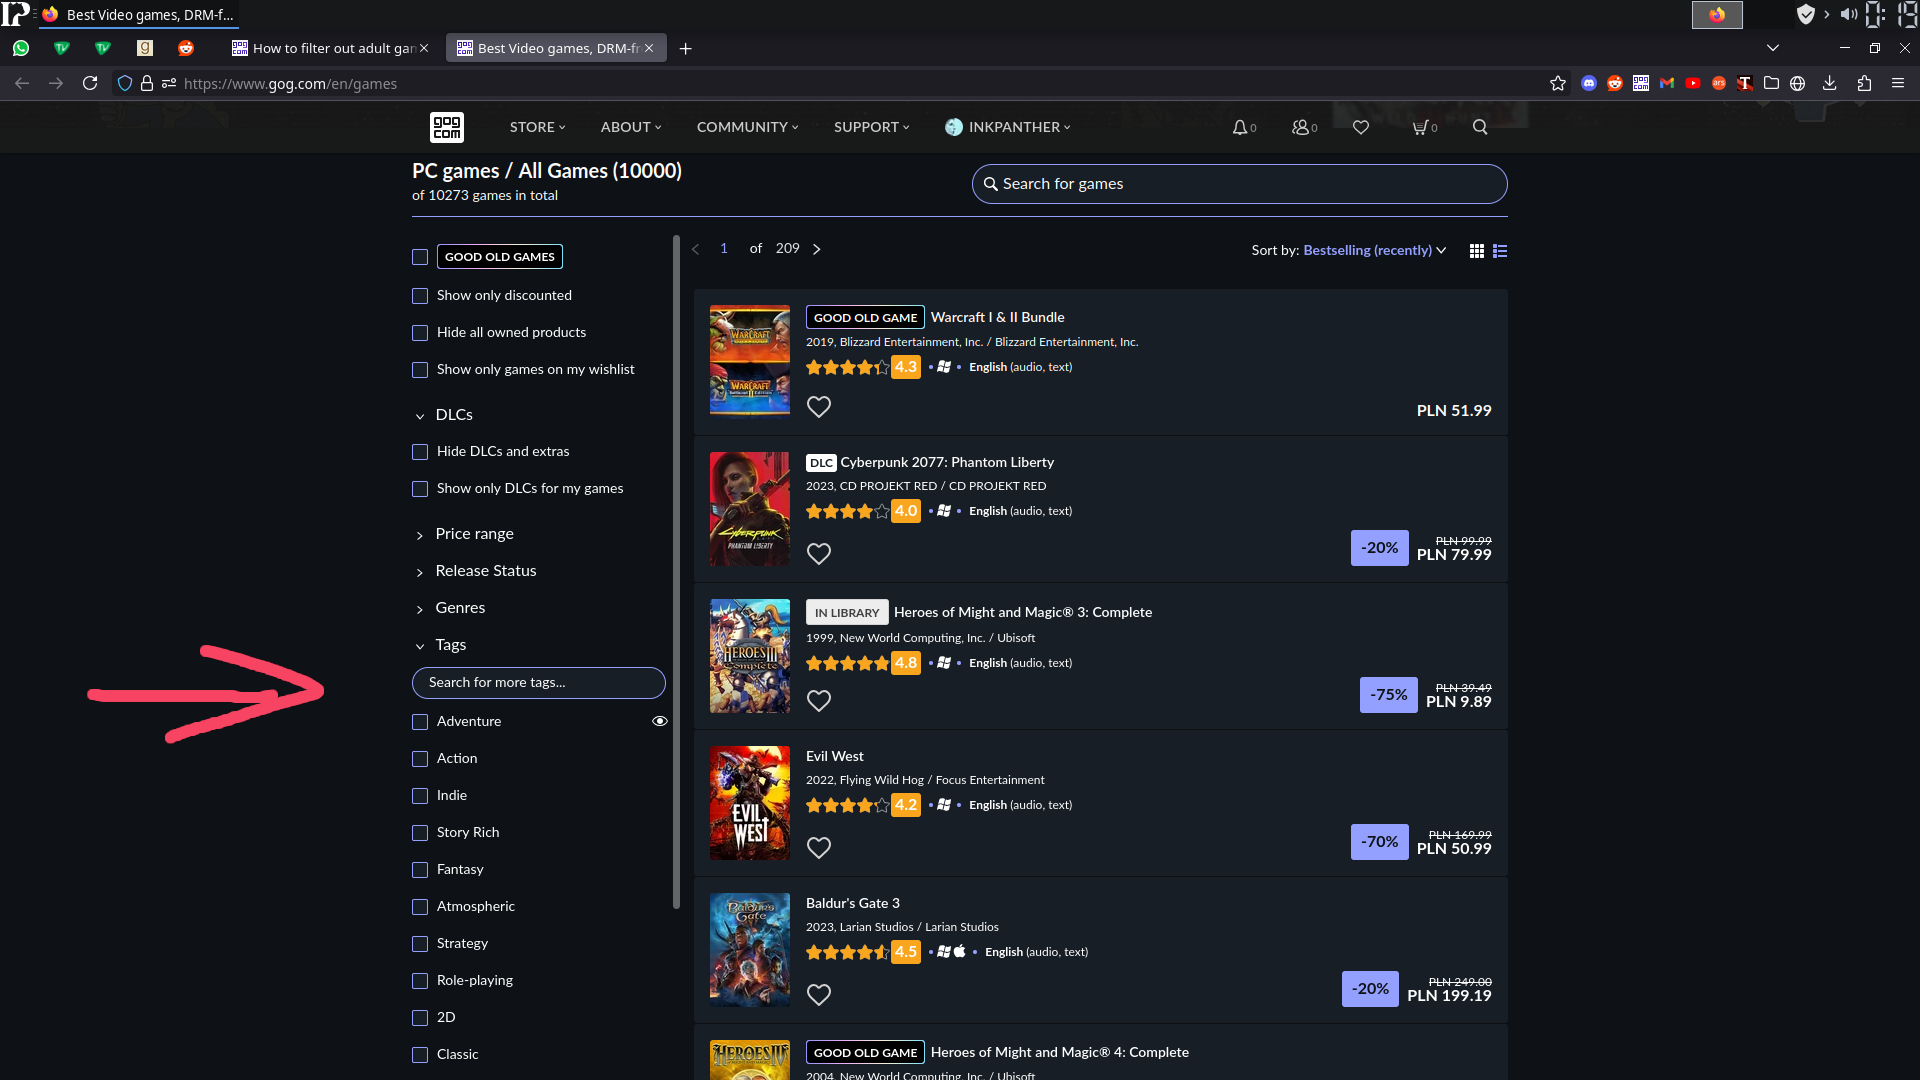Viewport: 1920px width, 1080px height.
Task: Open Firefox downloads panel
Action: tap(1830, 84)
